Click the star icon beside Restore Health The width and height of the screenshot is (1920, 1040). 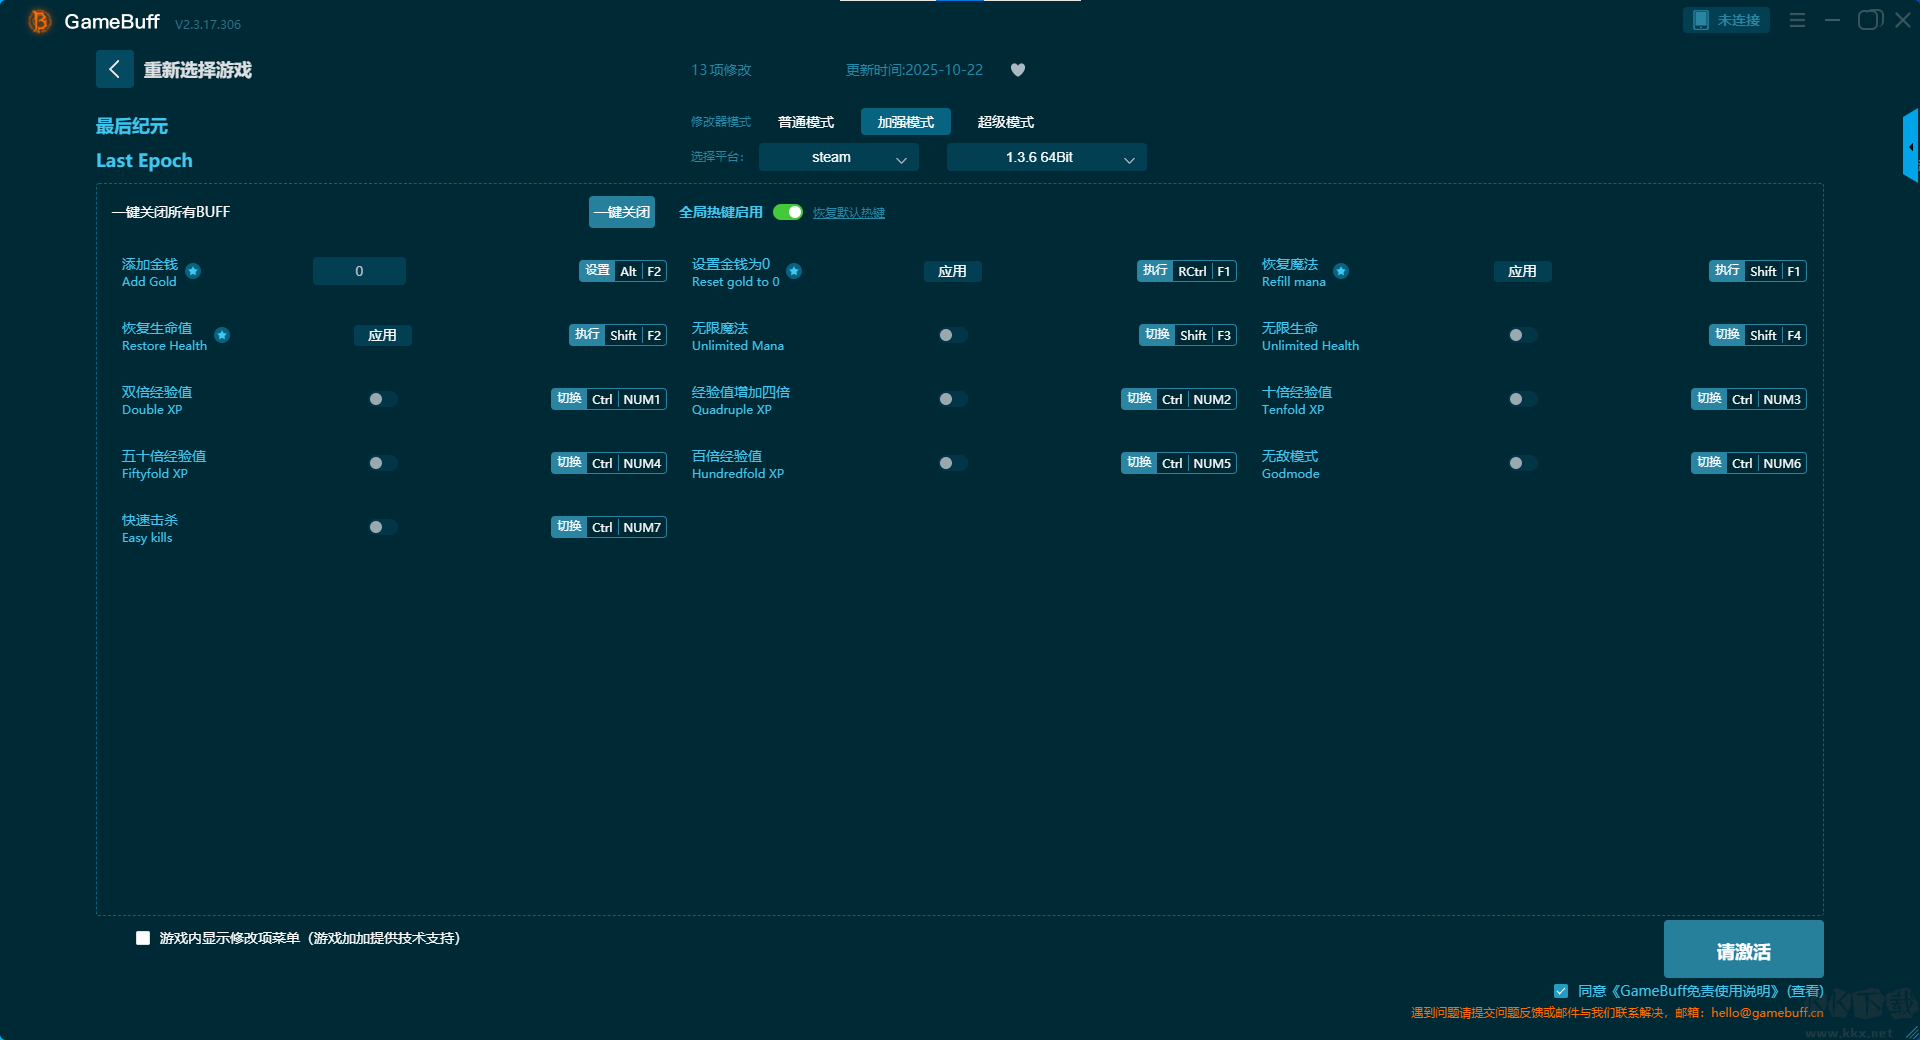tap(222, 335)
